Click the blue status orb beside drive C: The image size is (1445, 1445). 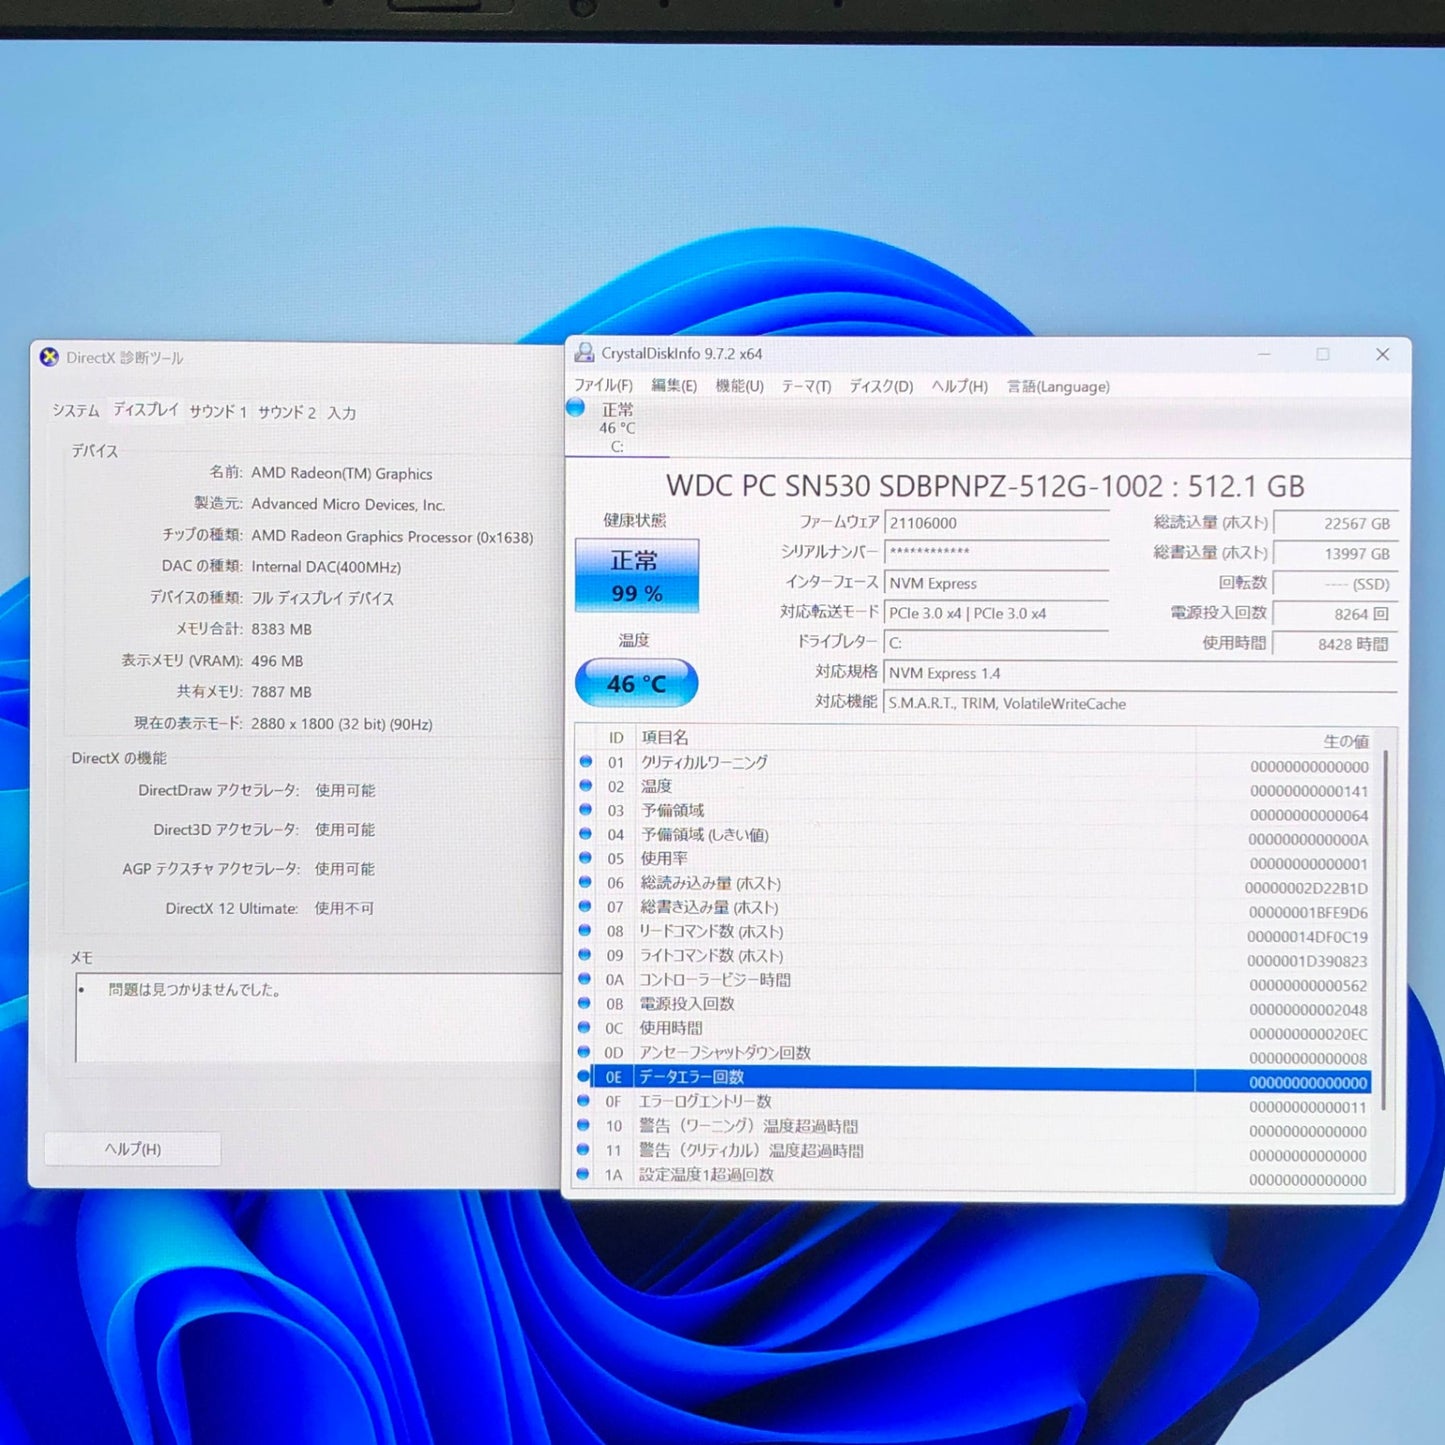[576, 408]
